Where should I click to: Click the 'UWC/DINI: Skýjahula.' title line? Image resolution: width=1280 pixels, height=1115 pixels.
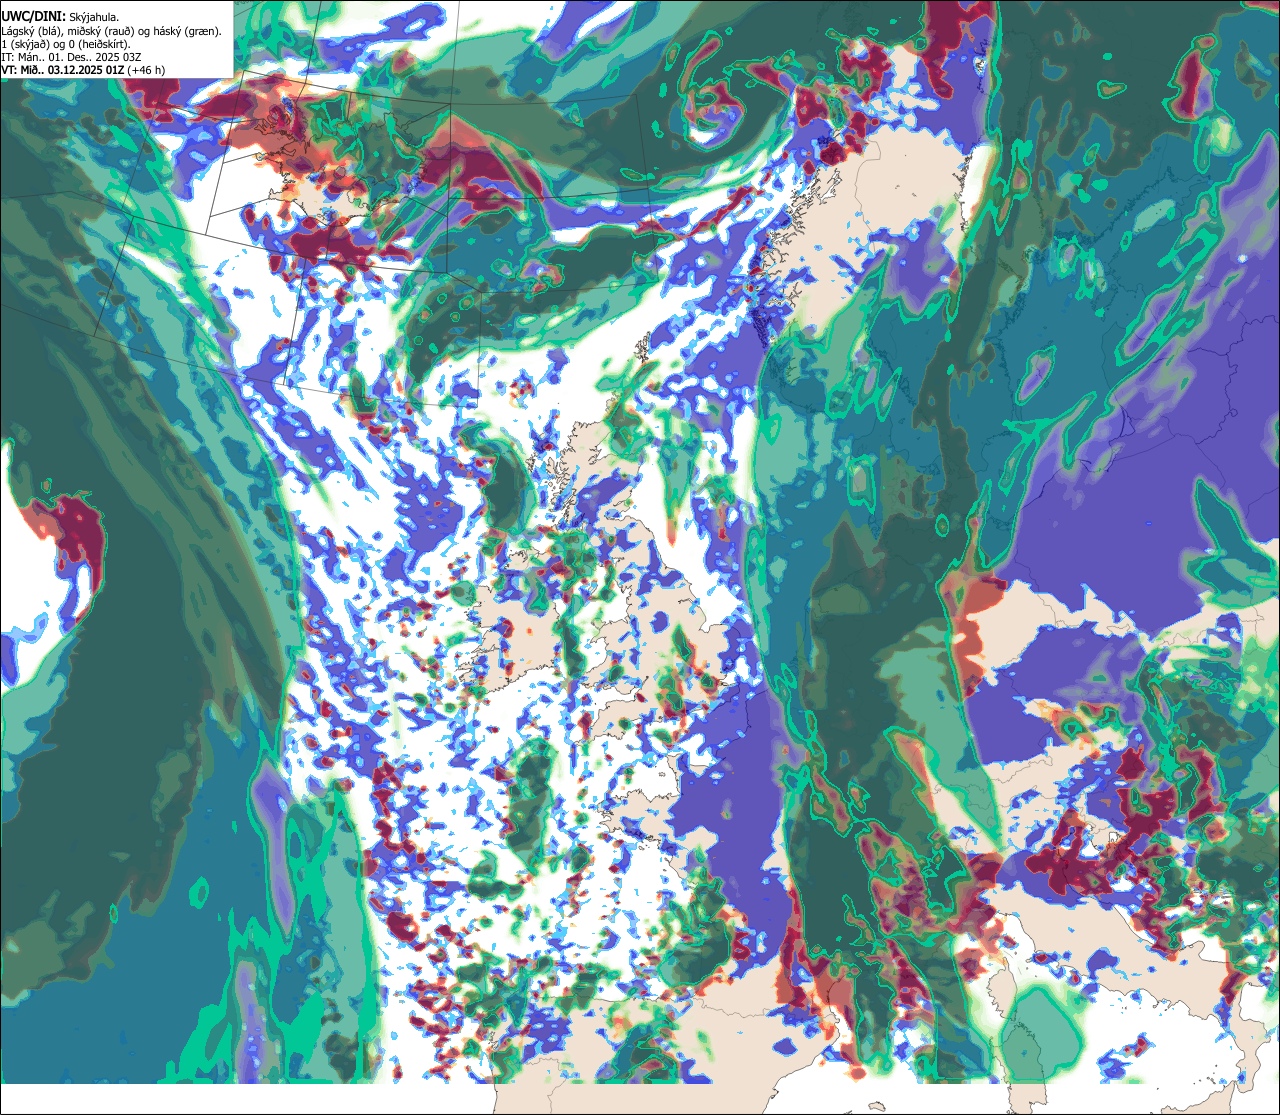(60, 17)
